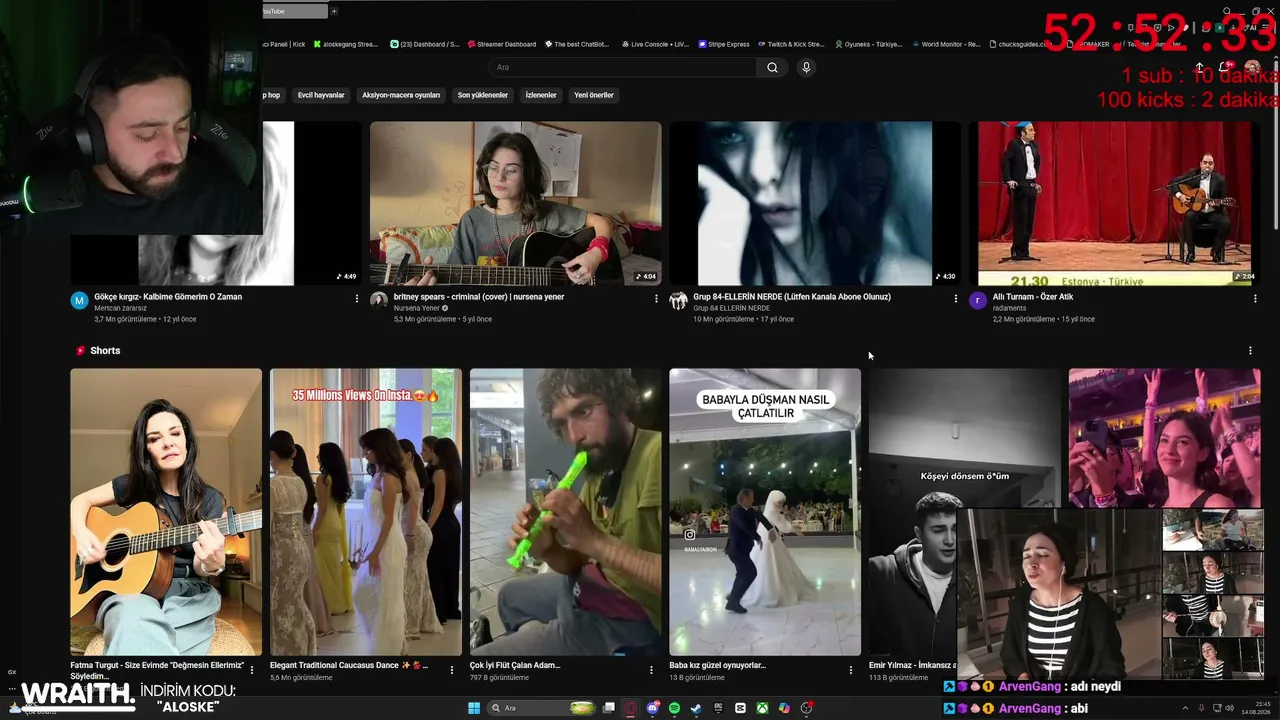Open the green flute player short thumbnail

(x=566, y=512)
